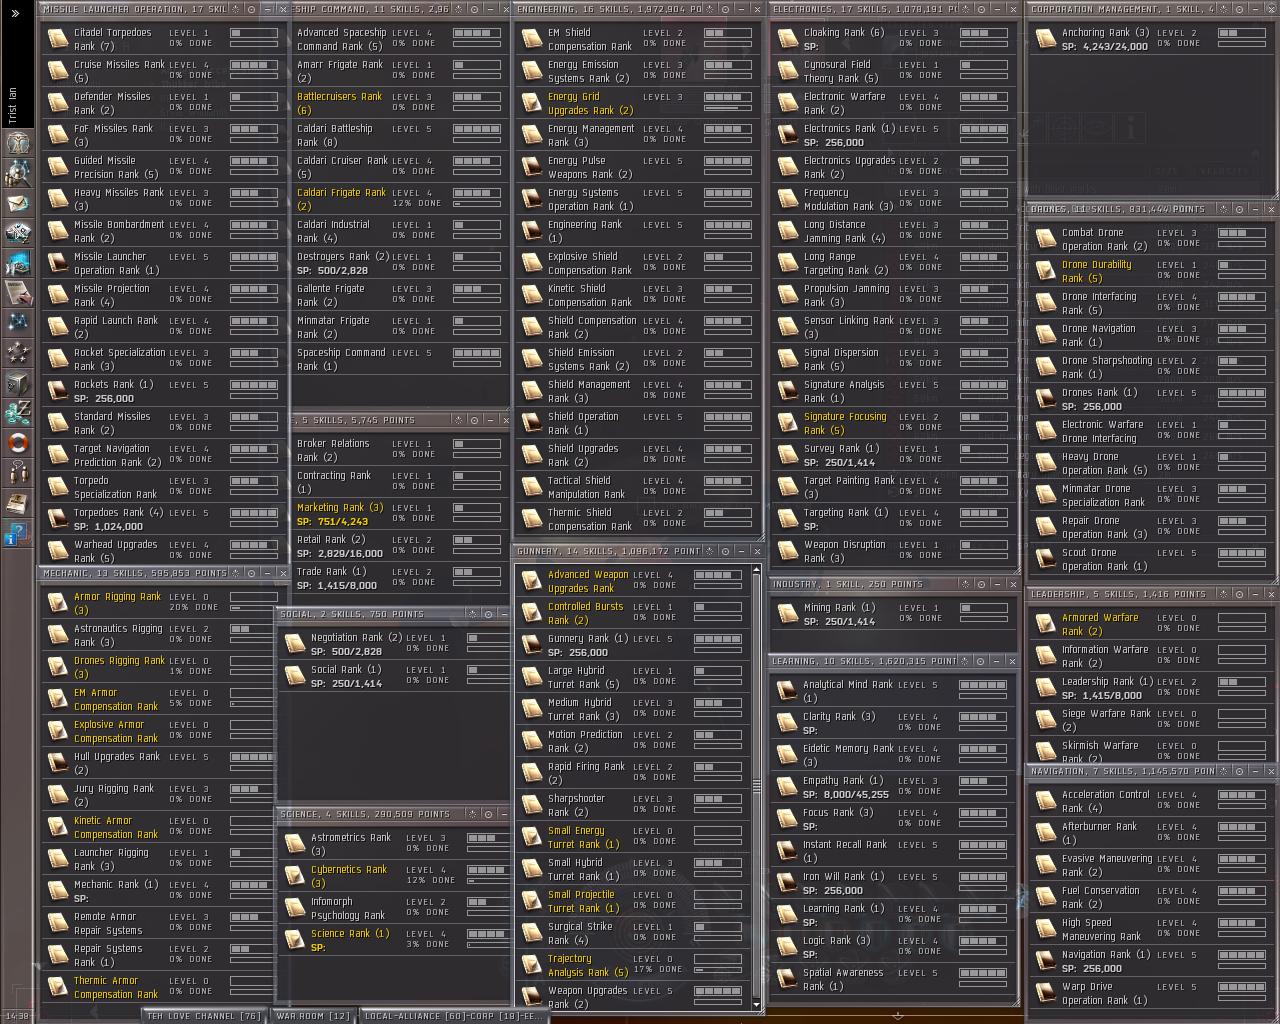Click the Cloaking Rank (6) skill book icon

789,39
